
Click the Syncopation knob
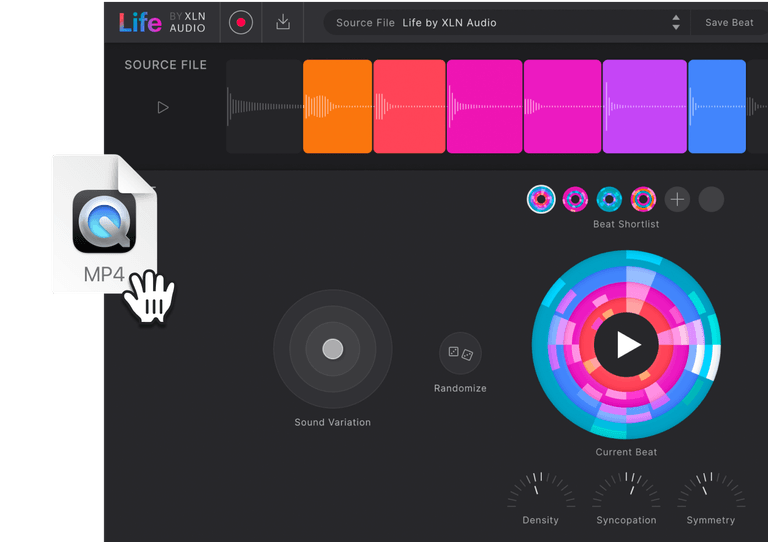[626, 491]
